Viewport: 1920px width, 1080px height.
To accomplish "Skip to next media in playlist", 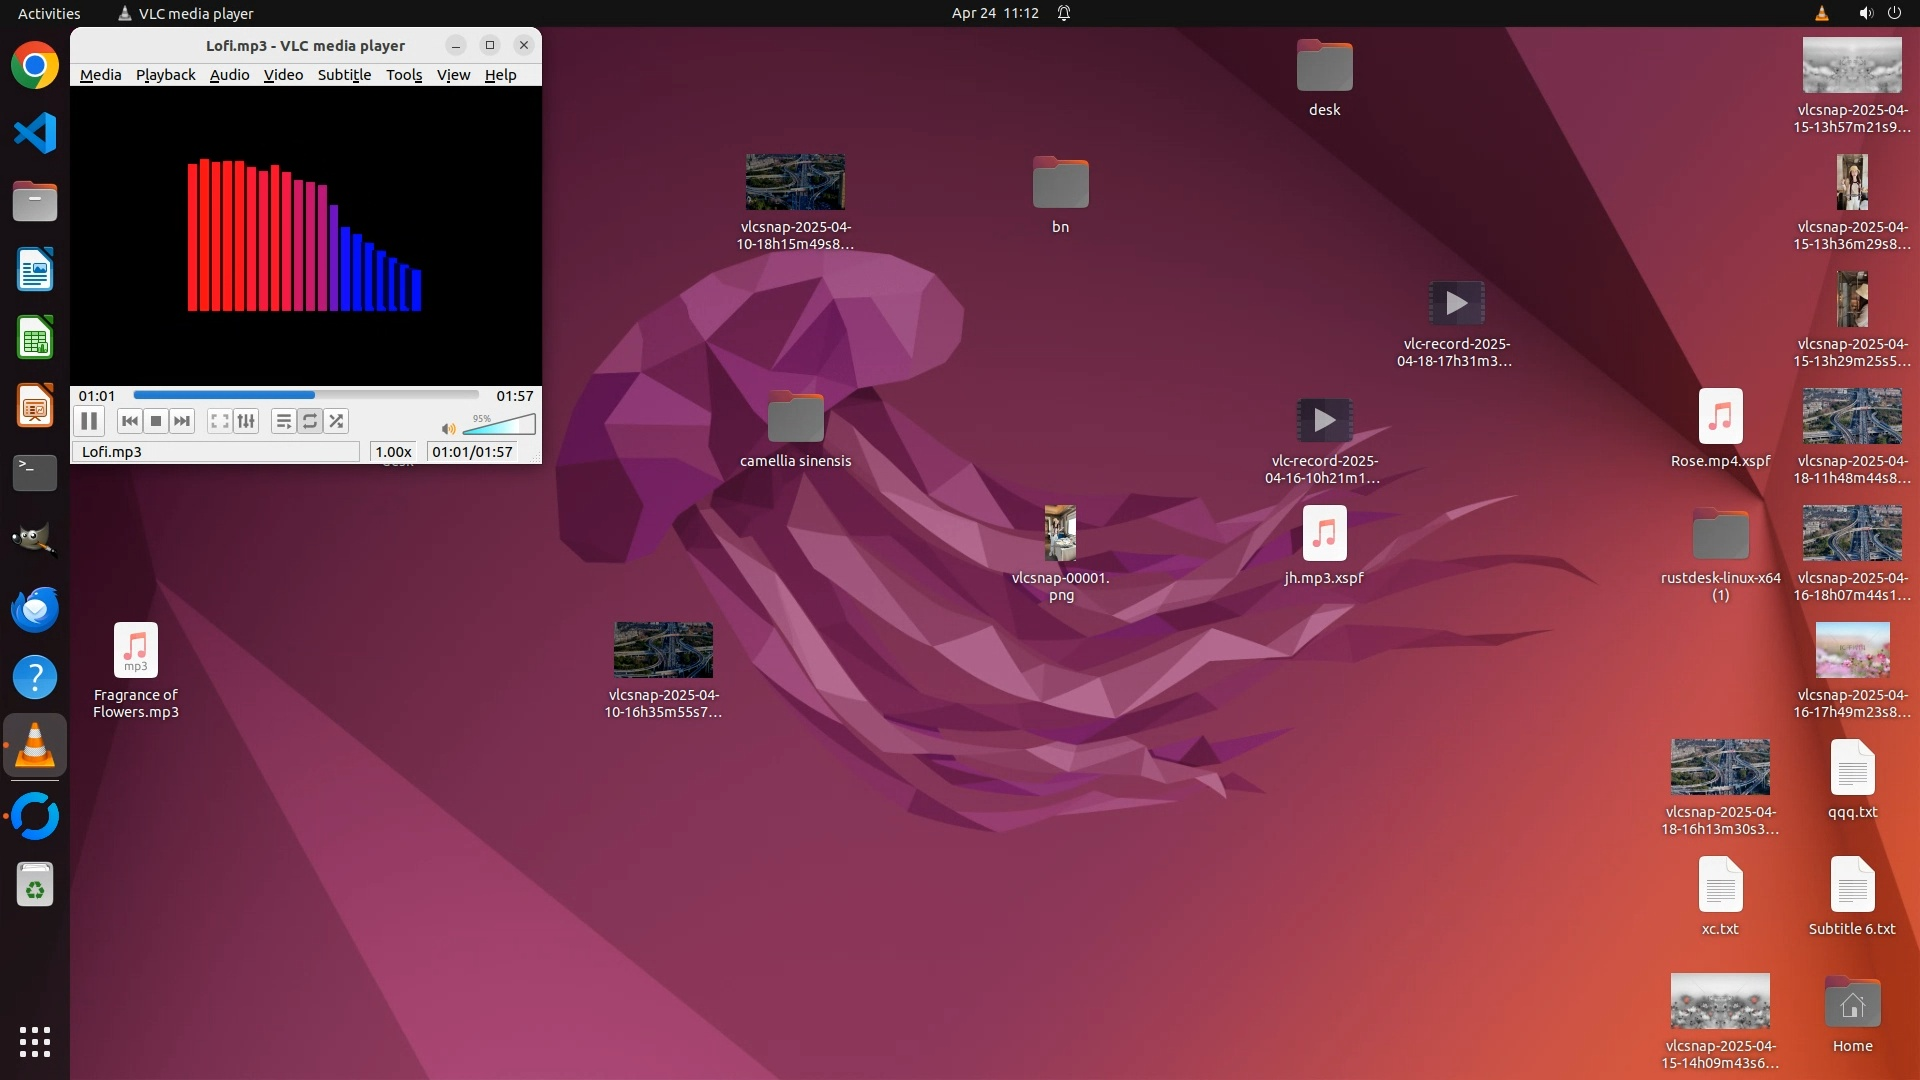I will point(182,421).
